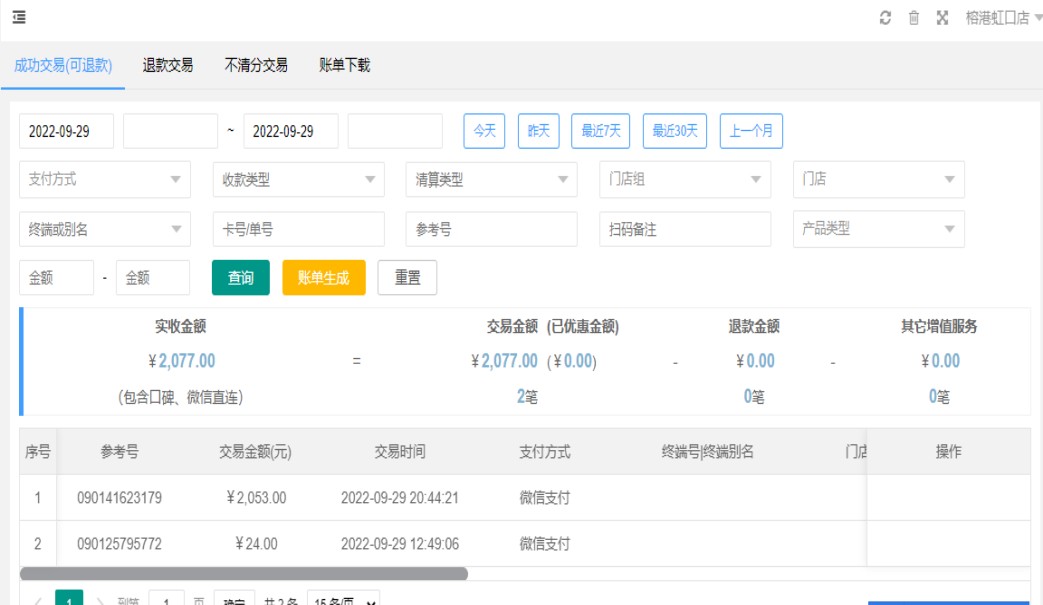Click the 卡号/单号 input field
This screenshot has width=1043, height=605.
(x=298, y=229)
